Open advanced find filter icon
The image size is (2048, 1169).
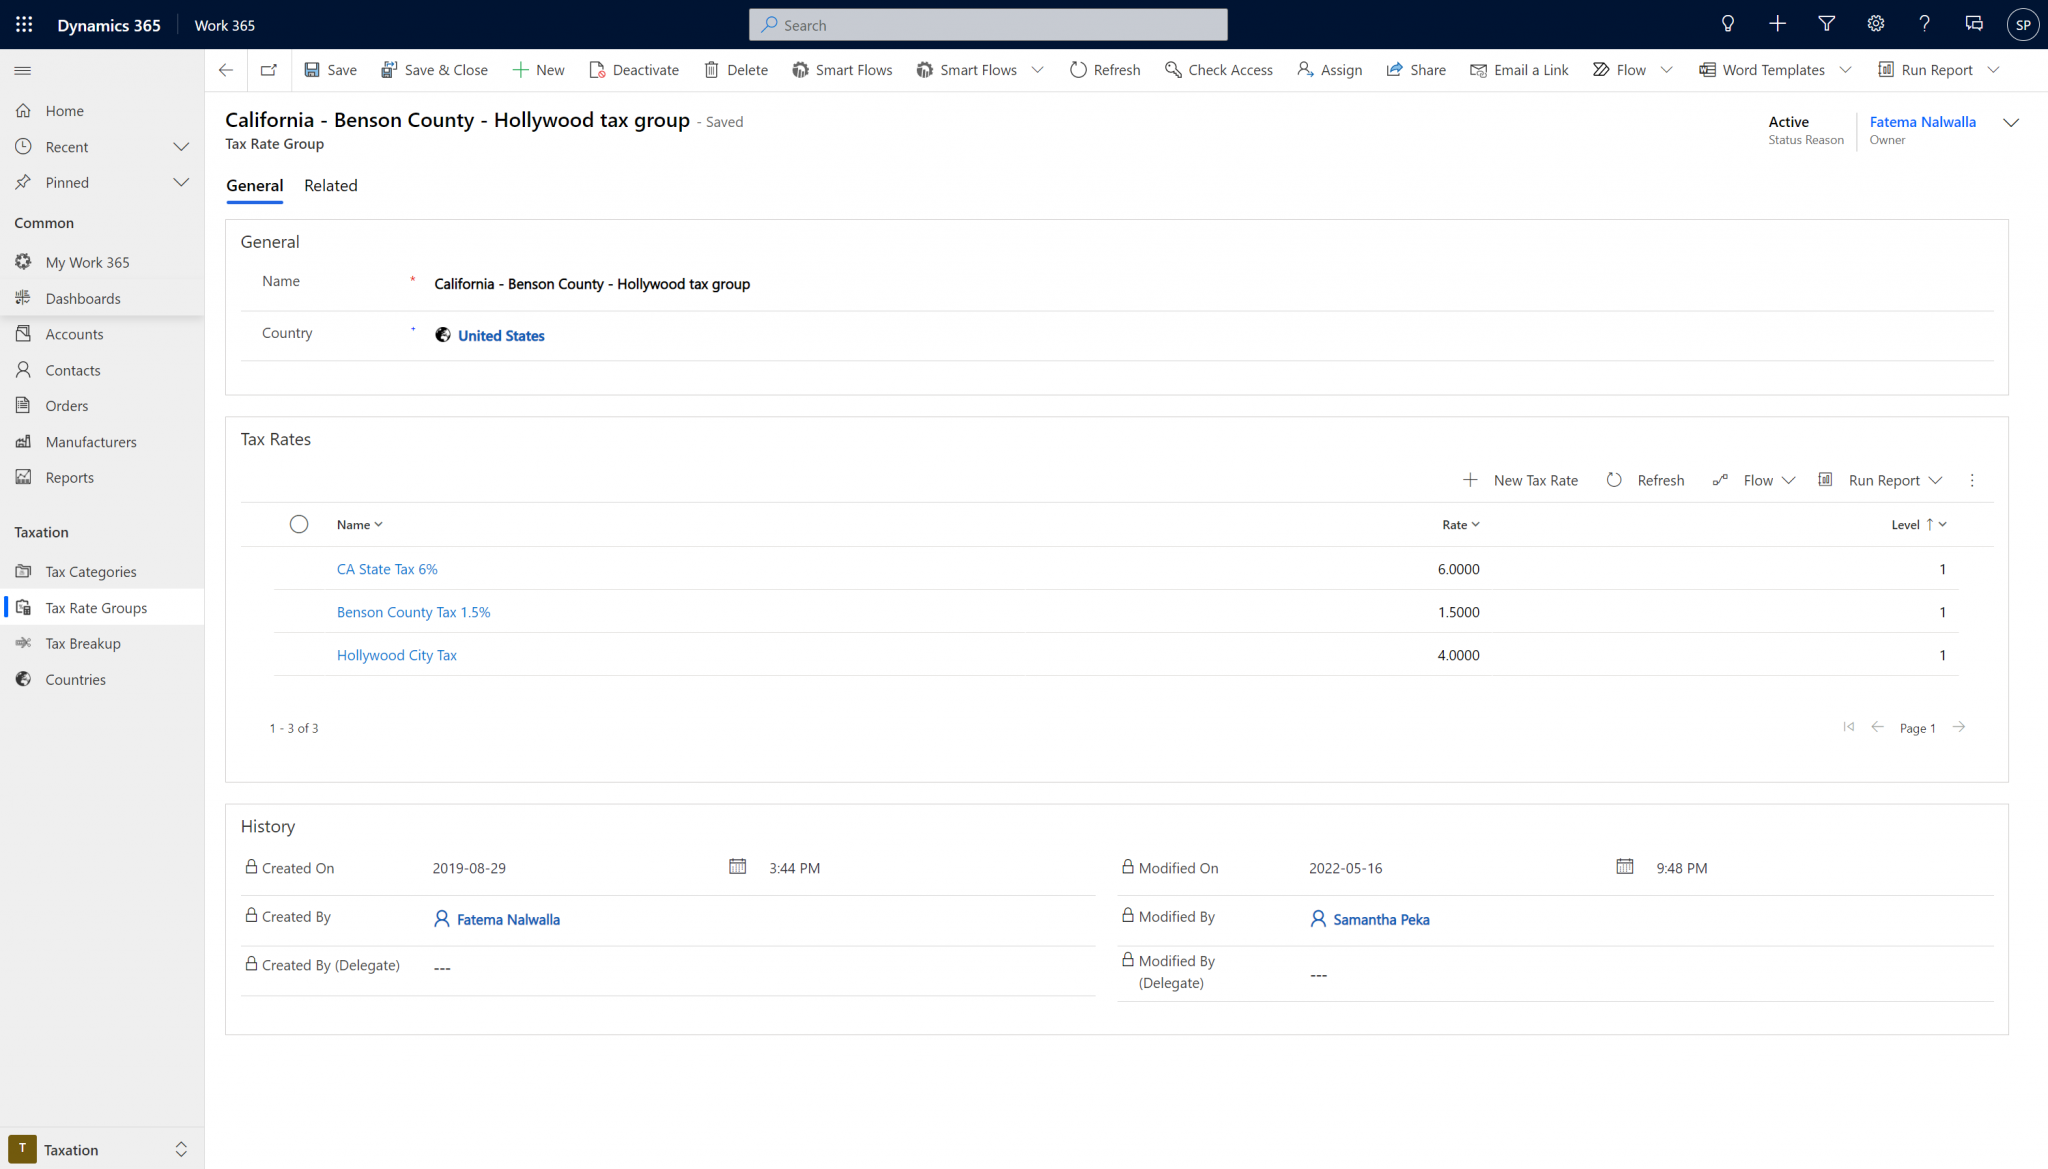point(1826,25)
